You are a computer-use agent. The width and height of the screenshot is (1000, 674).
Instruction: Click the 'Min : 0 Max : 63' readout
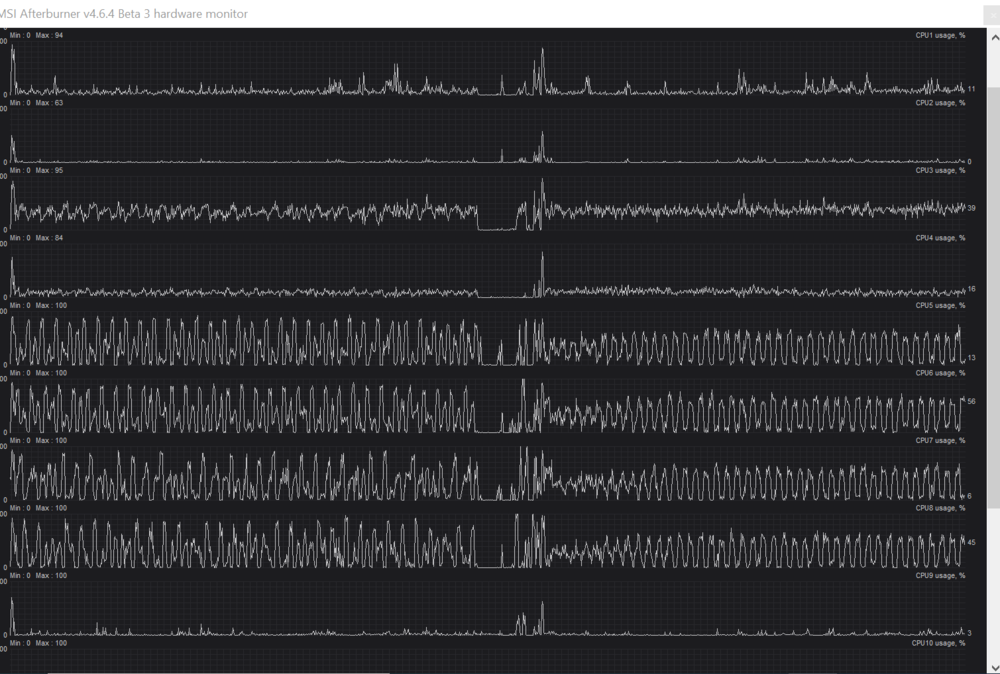[36, 103]
